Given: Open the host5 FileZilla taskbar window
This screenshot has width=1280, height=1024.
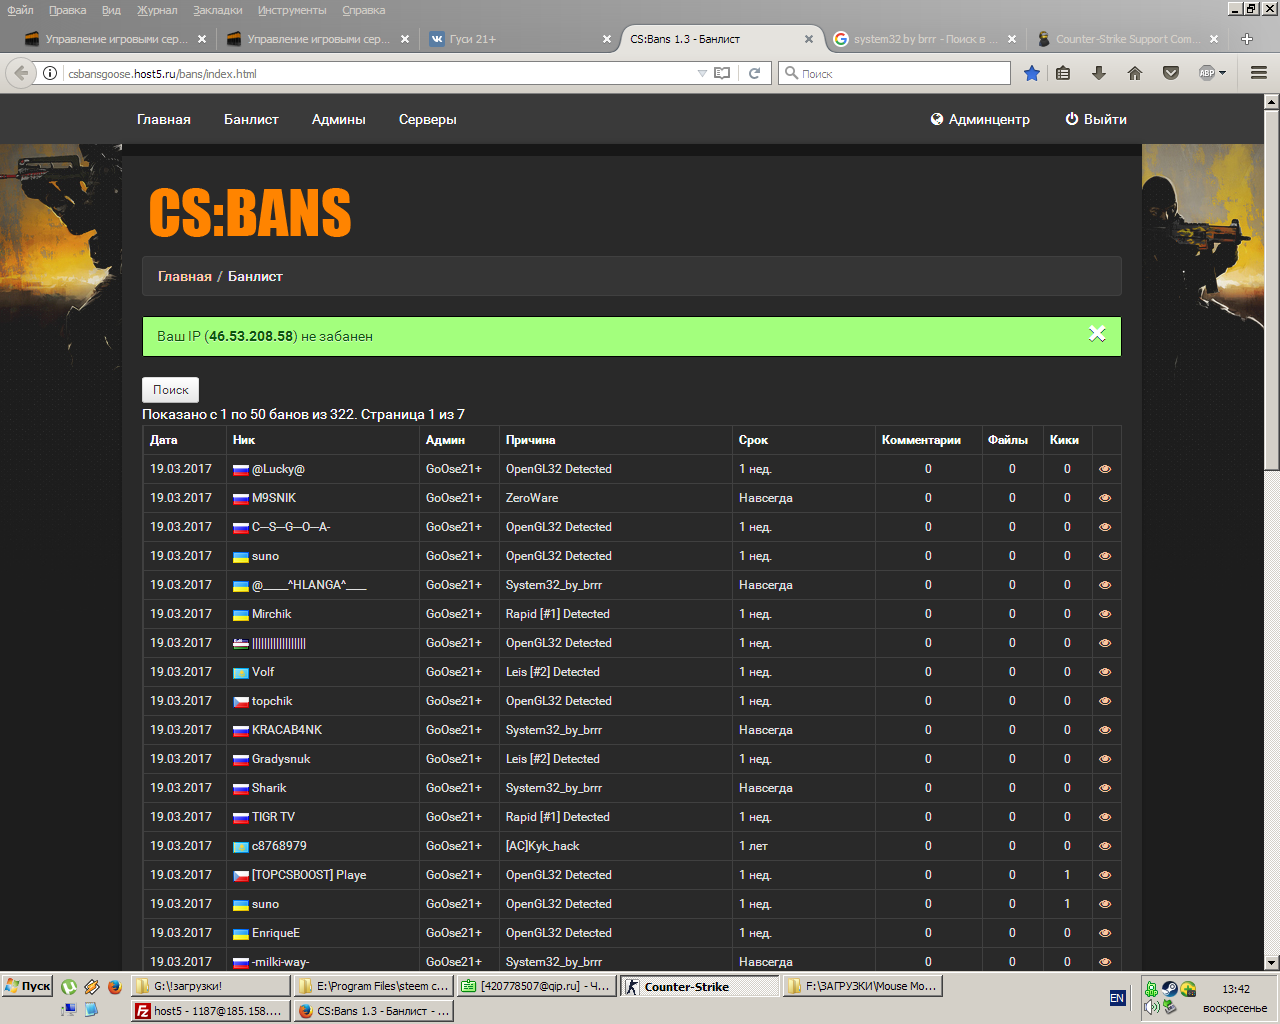Looking at the screenshot, I should click(x=211, y=1011).
